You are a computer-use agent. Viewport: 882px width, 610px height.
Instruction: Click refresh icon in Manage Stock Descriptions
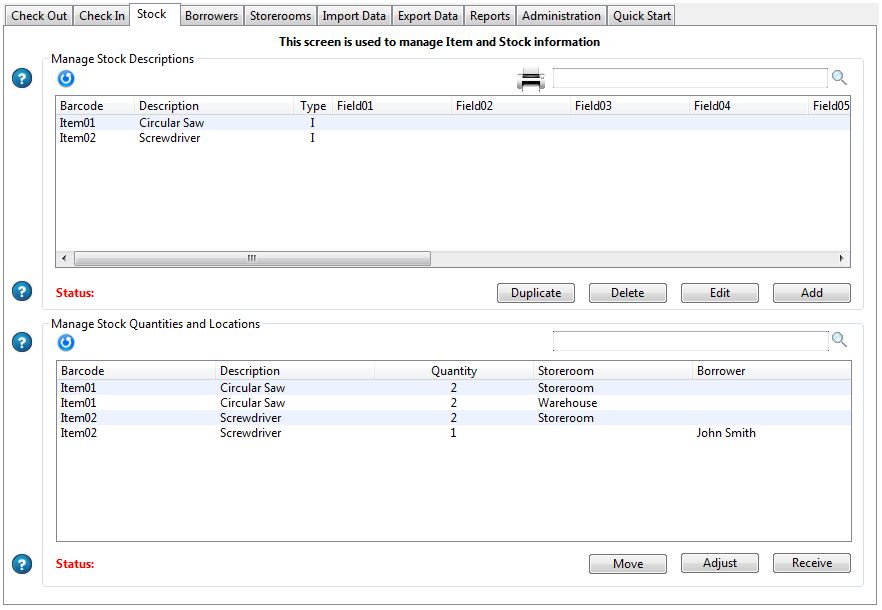tap(66, 79)
